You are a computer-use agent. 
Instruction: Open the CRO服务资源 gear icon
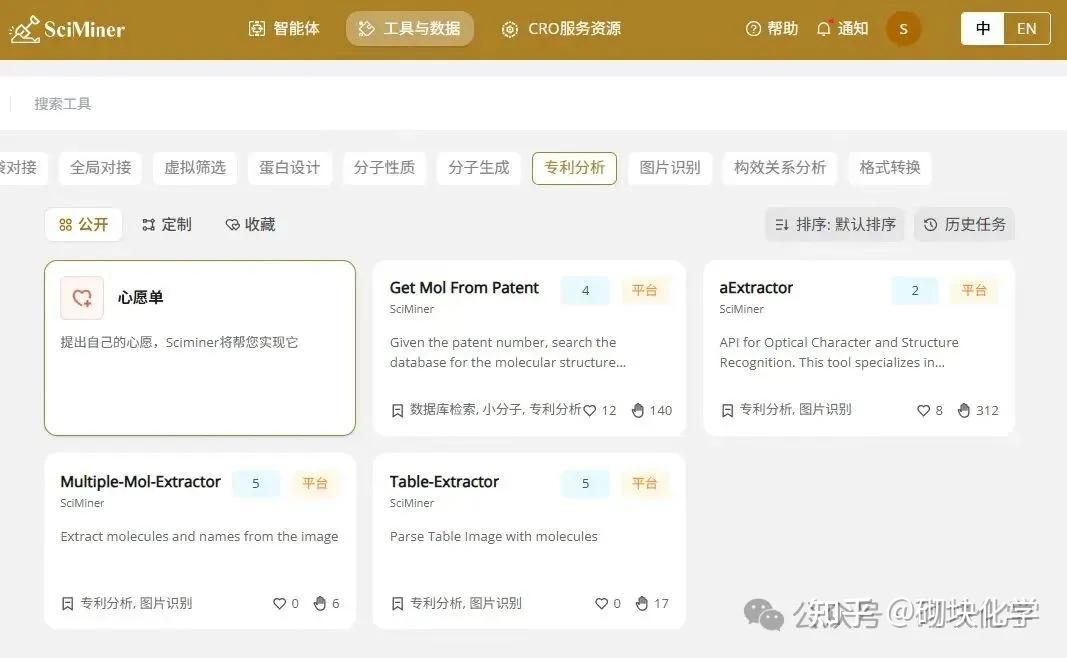(510, 28)
